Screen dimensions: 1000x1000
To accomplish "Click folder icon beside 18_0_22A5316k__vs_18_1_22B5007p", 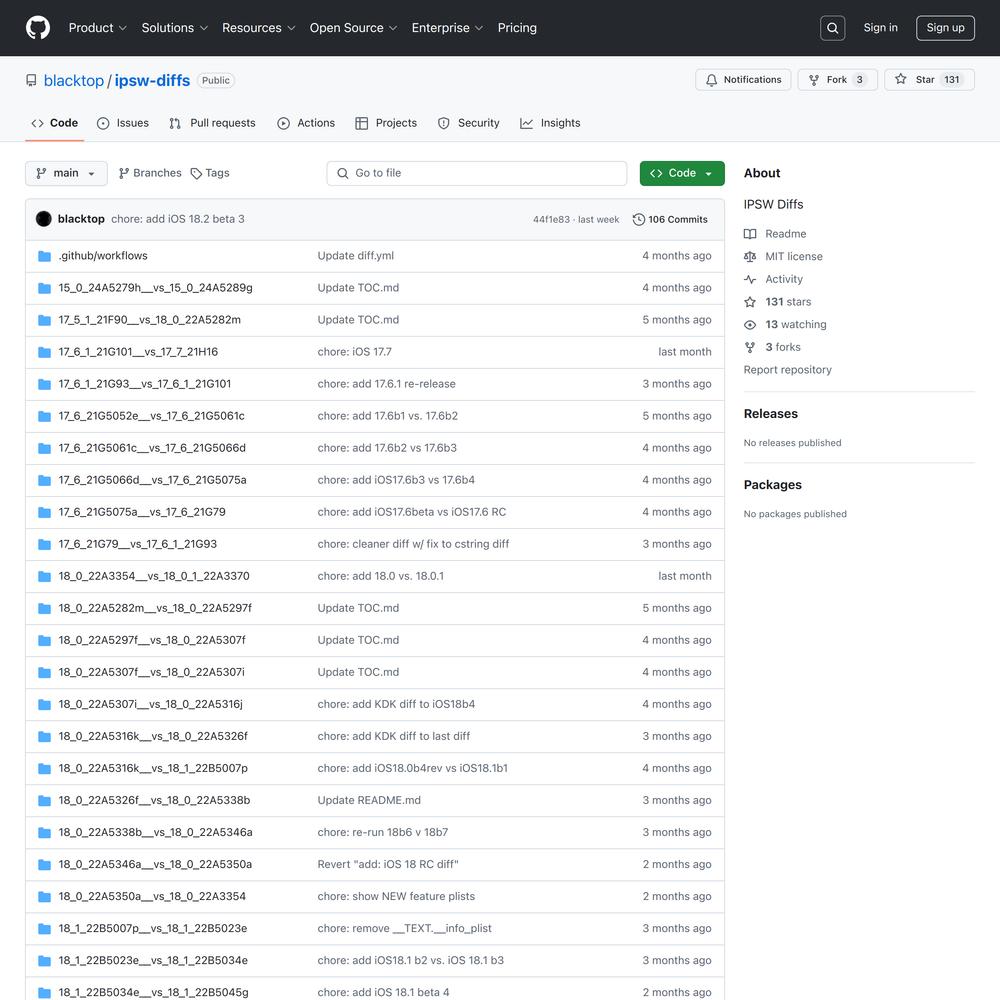I will pos(45,768).
